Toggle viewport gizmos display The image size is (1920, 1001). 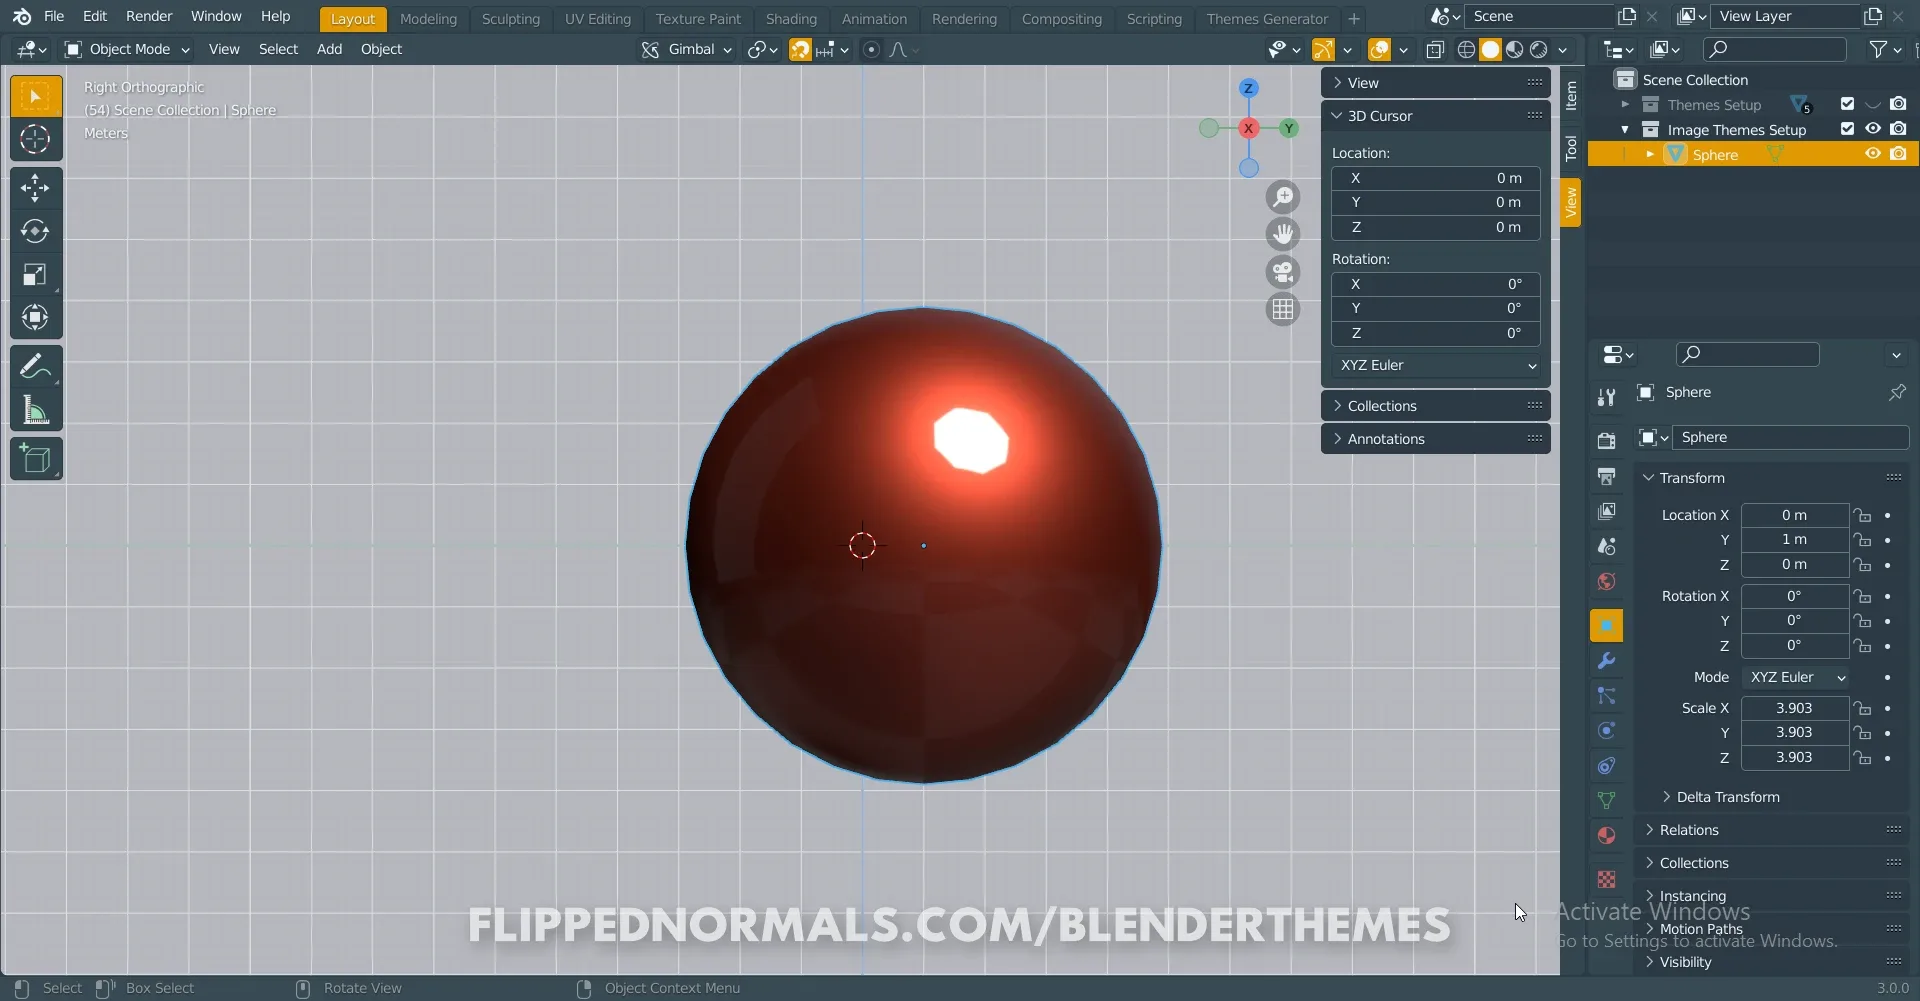coord(1323,50)
